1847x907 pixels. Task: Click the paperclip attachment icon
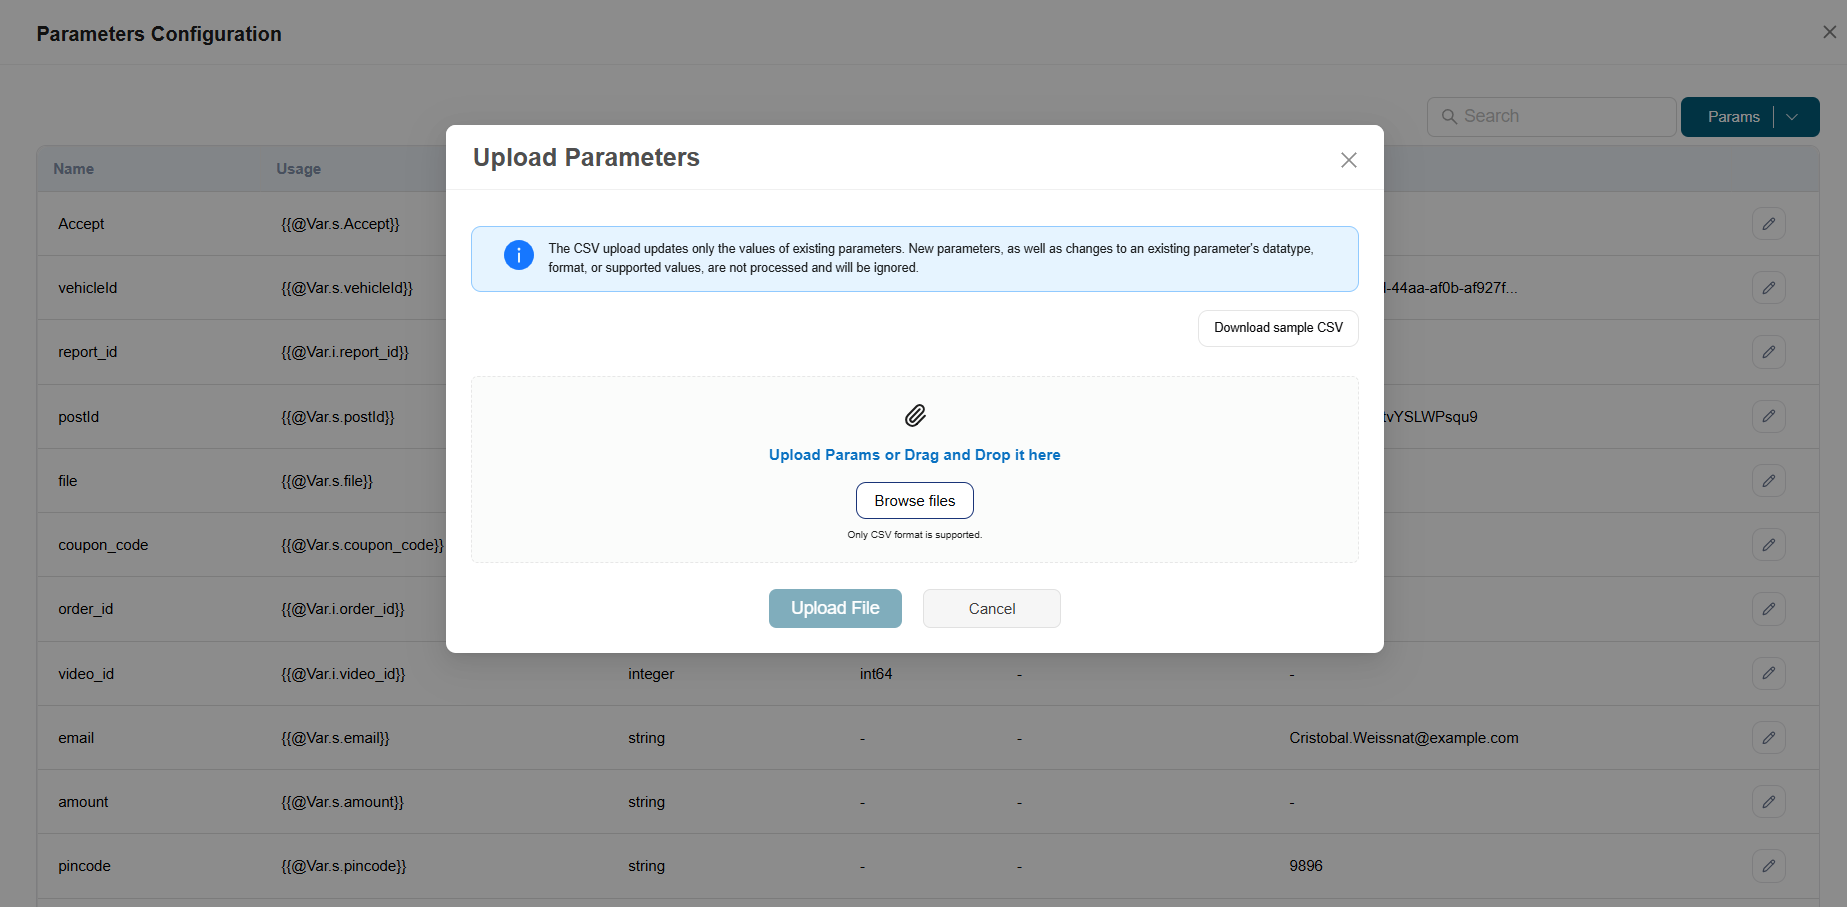coord(914,415)
